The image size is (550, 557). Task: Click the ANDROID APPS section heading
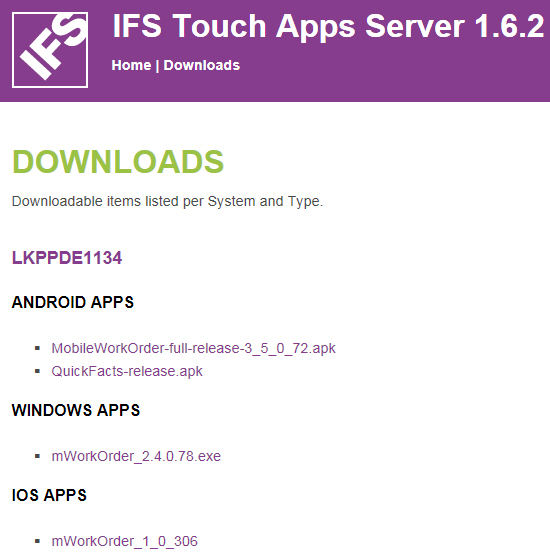(x=73, y=302)
